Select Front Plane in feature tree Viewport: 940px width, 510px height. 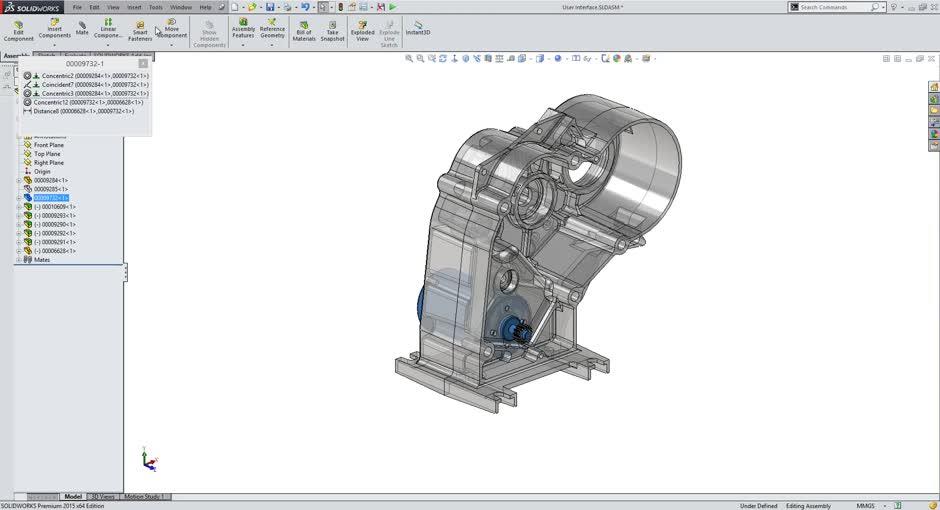pyautogui.click(x=48, y=145)
